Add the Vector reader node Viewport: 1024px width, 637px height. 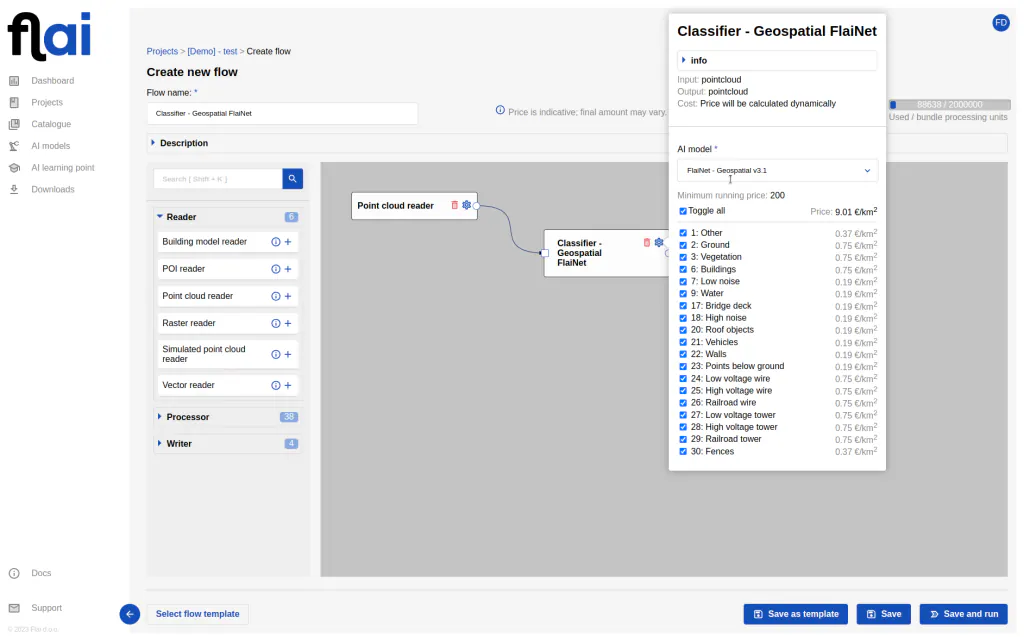[288, 385]
